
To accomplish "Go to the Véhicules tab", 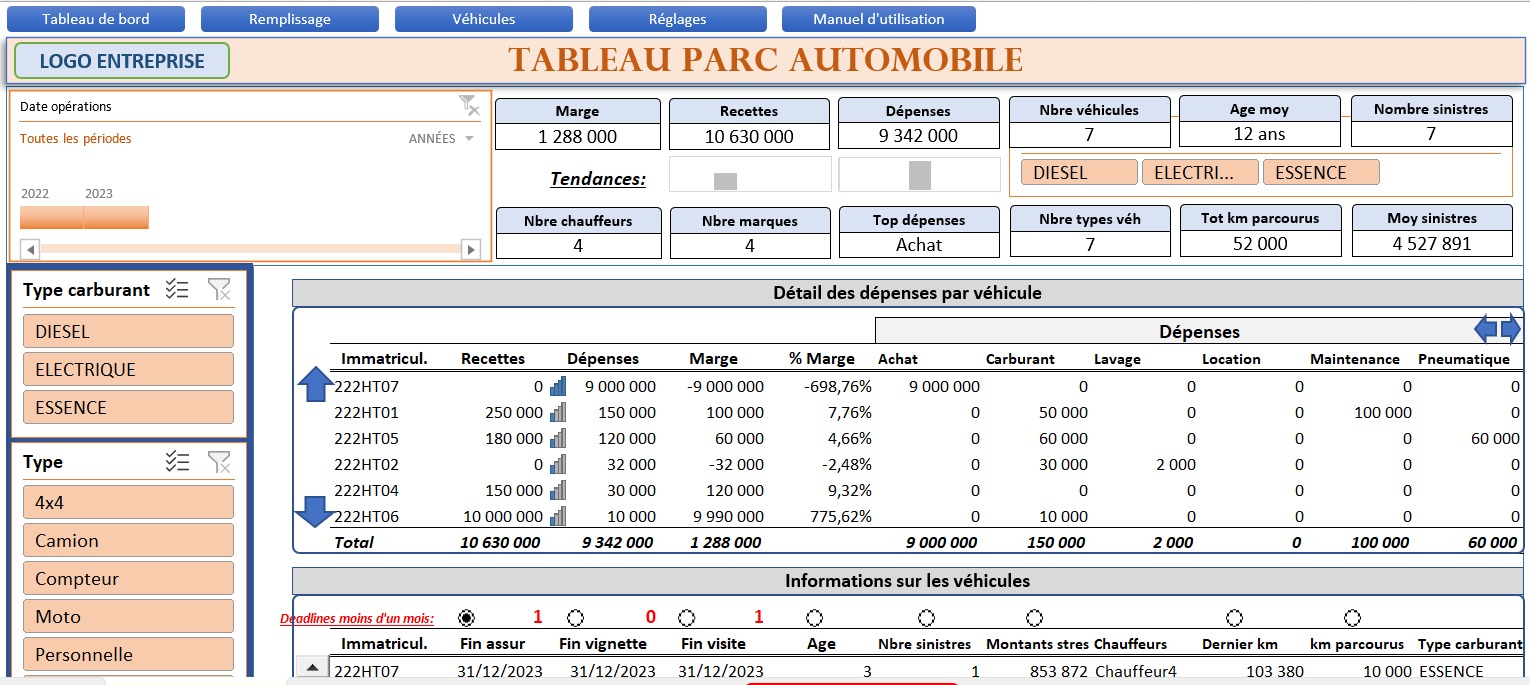I will 483,19.
